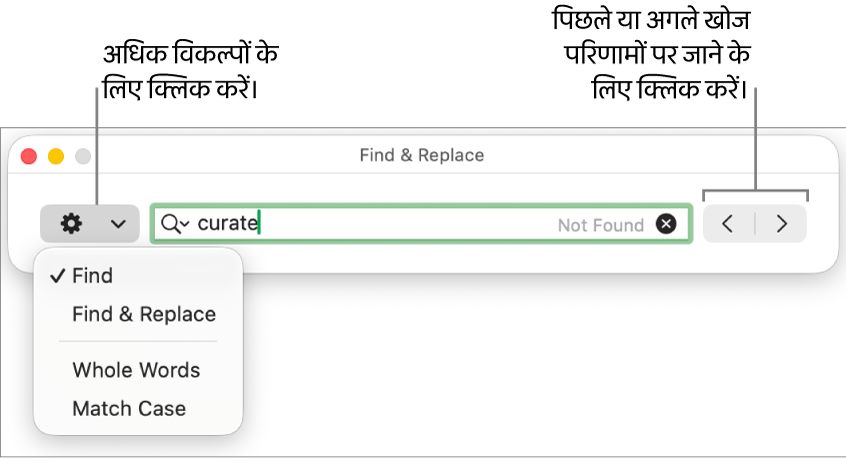846x458 pixels.
Task: Expand the chevron beside the gear icon
Action: tap(118, 224)
